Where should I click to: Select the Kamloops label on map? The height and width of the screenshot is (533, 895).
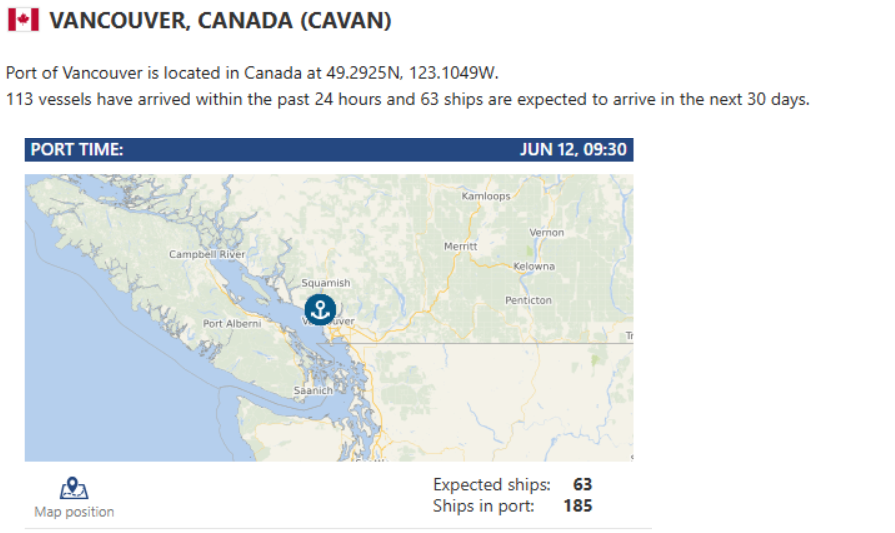486,196
